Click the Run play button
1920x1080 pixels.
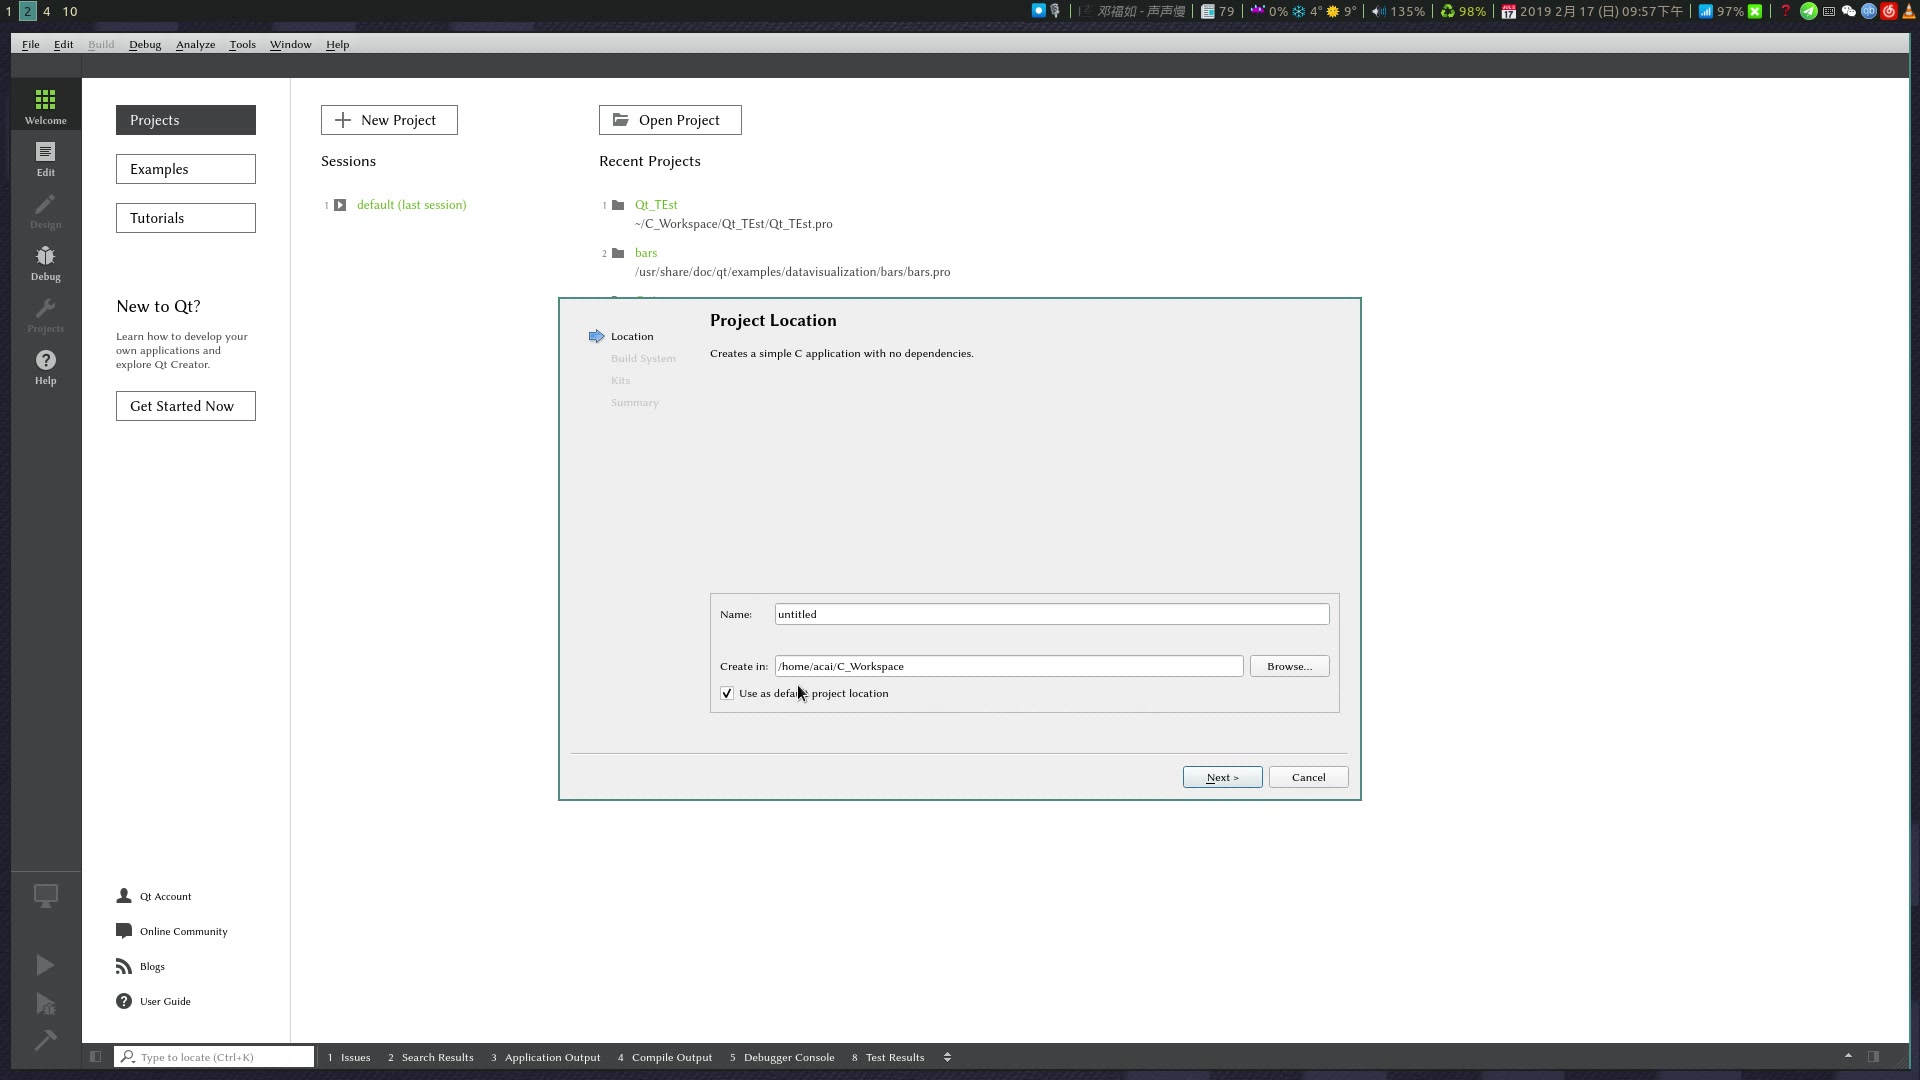45,965
